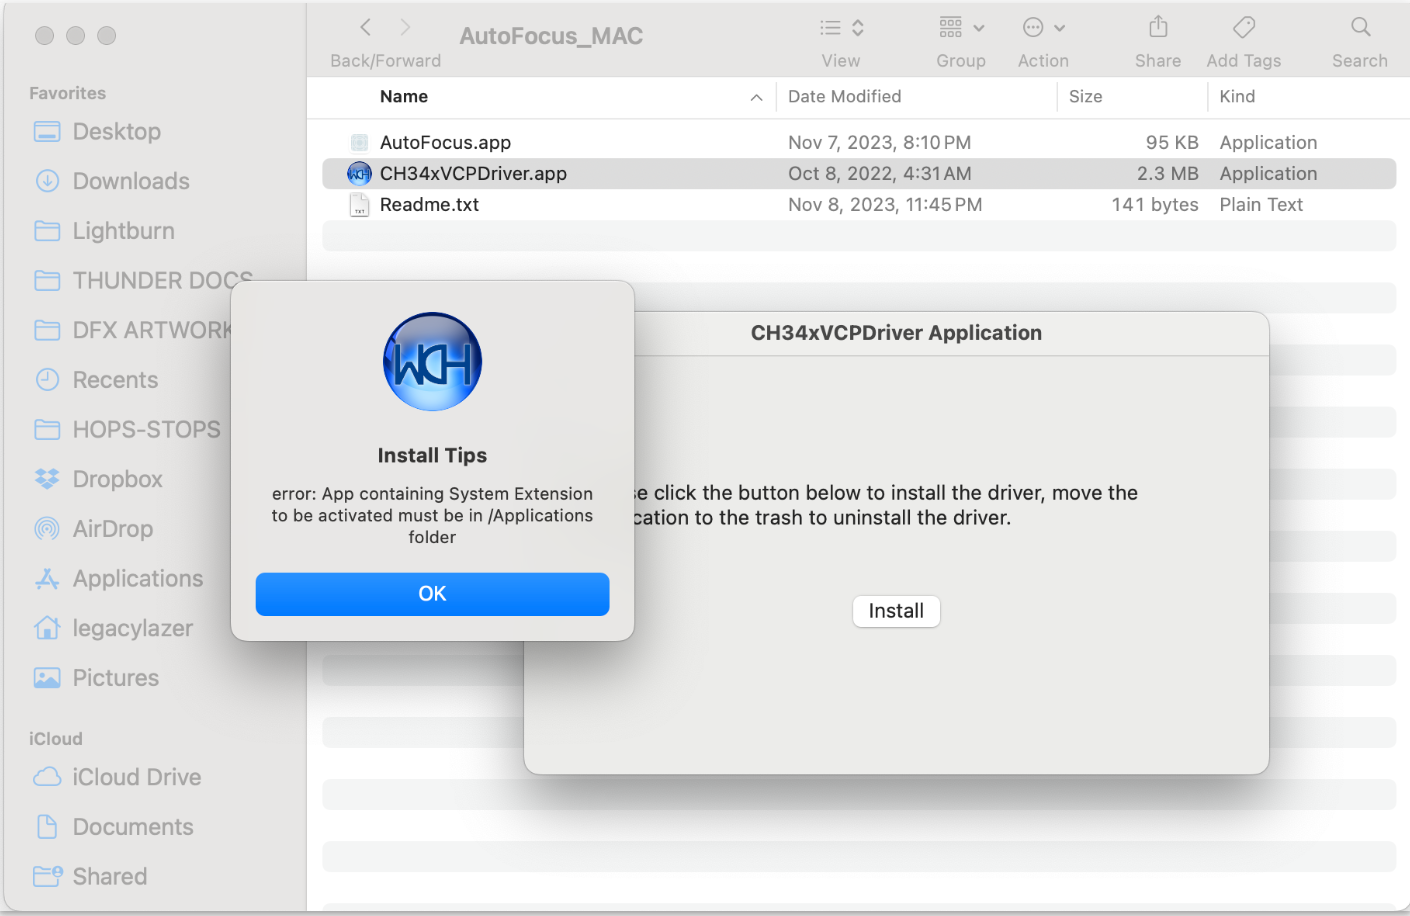
Task: Click the OK button in Install Tips dialog
Action: [432, 594]
